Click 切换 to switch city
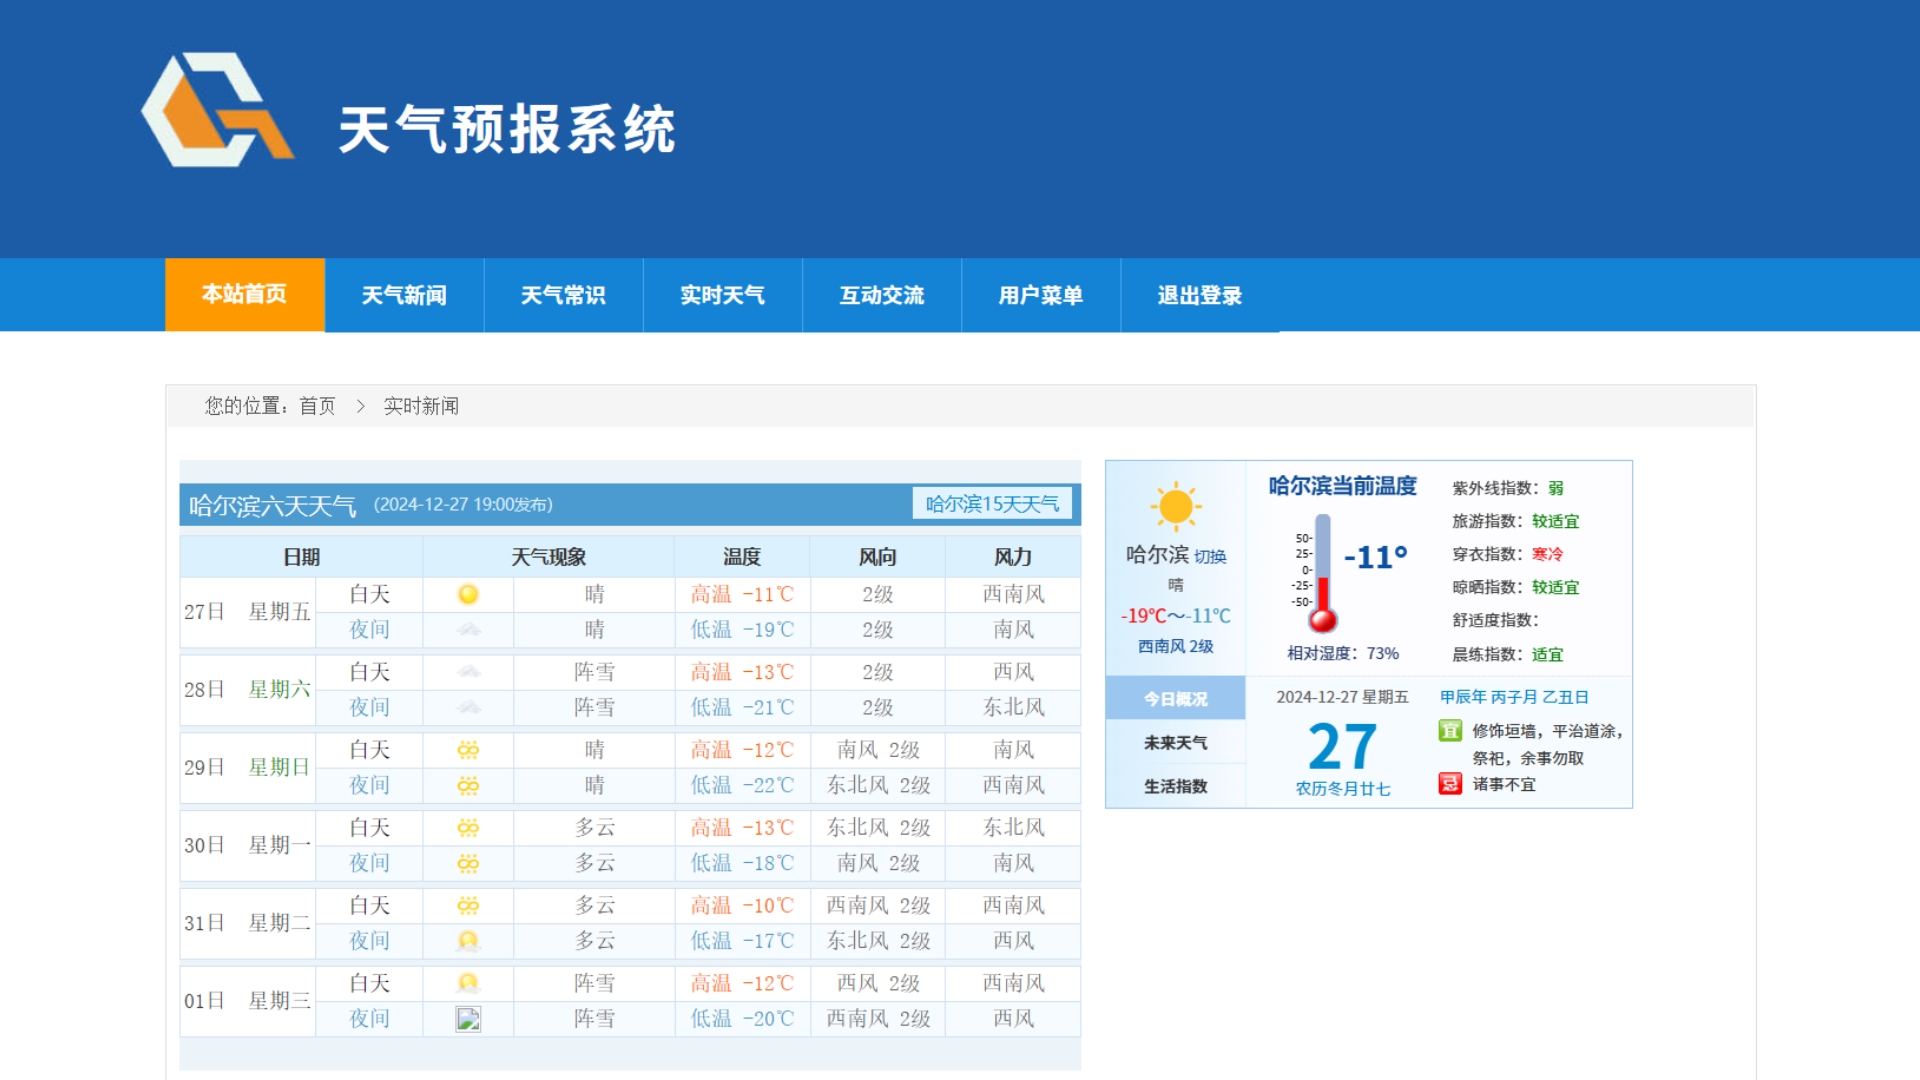 [x=1210, y=557]
